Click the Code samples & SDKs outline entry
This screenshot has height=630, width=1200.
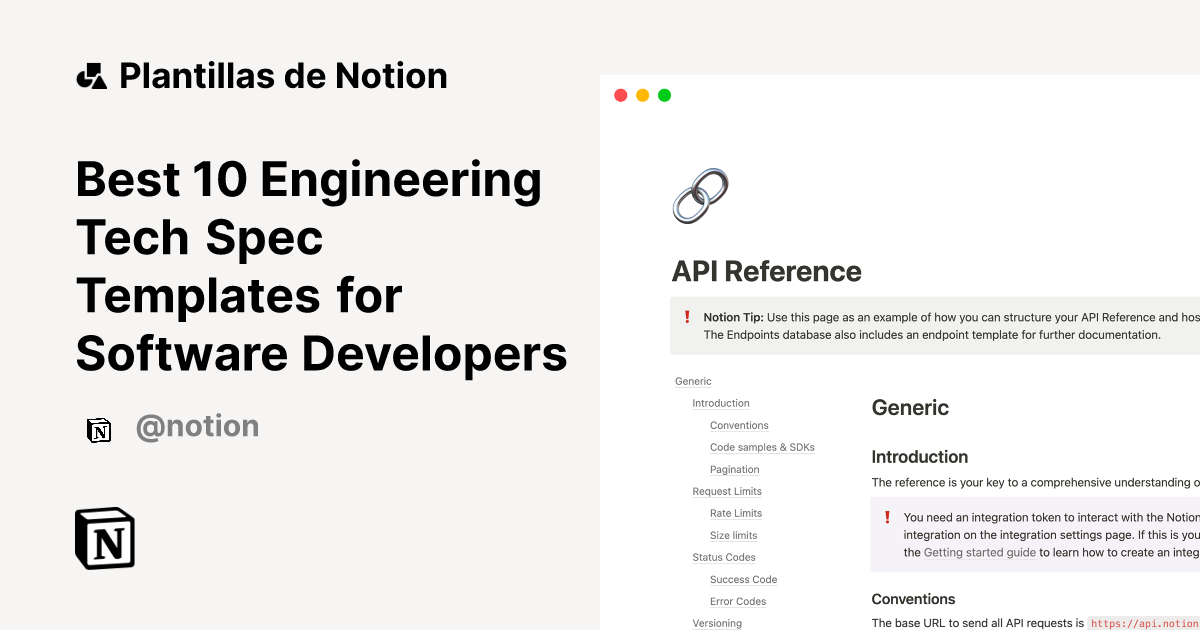(762, 447)
